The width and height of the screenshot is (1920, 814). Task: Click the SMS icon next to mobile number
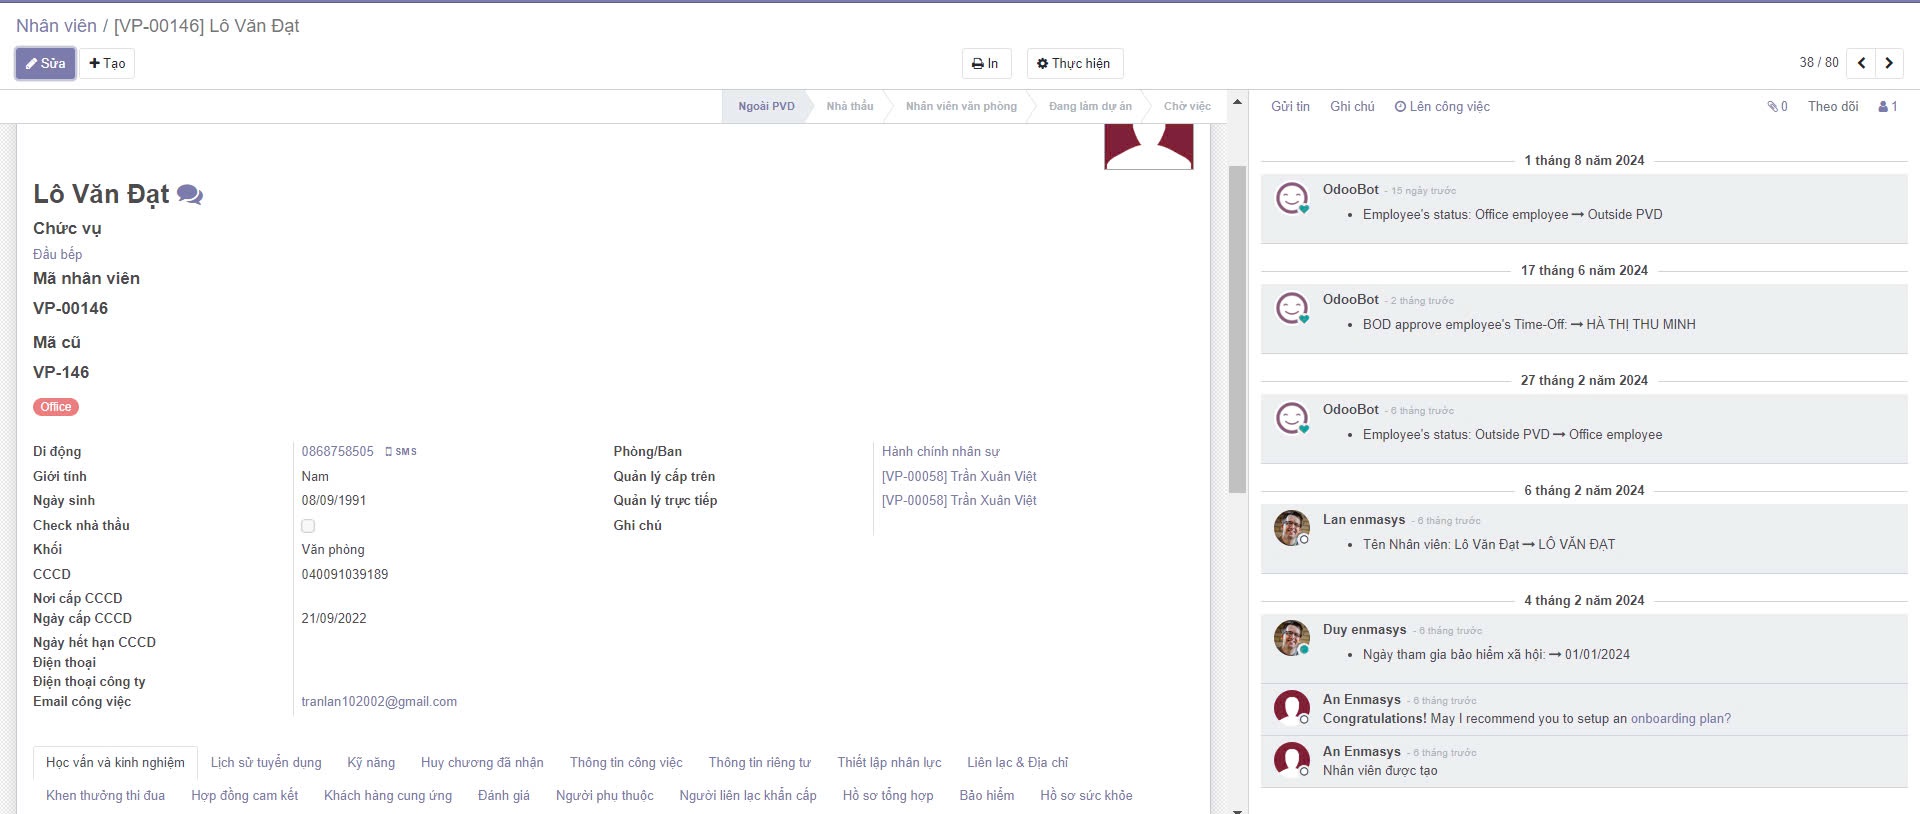coord(401,452)
